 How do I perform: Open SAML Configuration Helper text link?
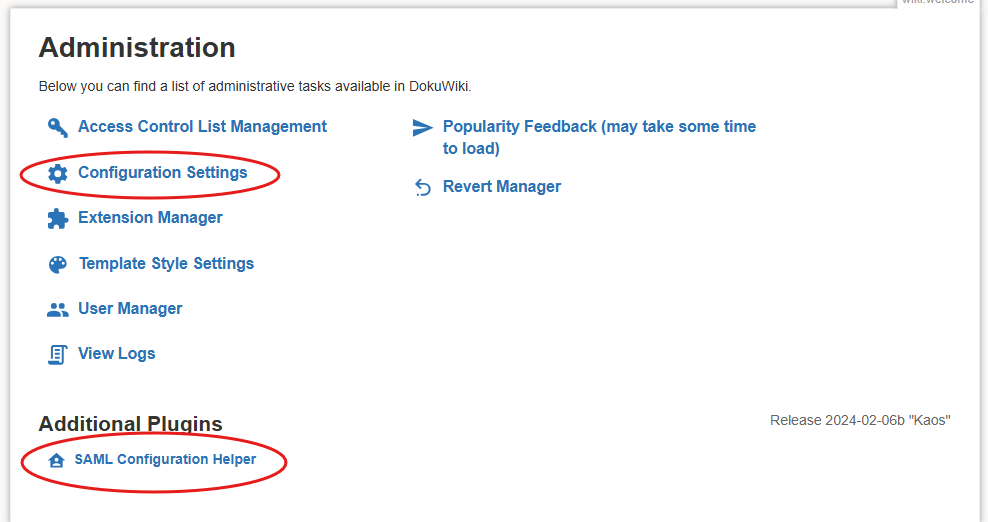(x=165, y=460)
